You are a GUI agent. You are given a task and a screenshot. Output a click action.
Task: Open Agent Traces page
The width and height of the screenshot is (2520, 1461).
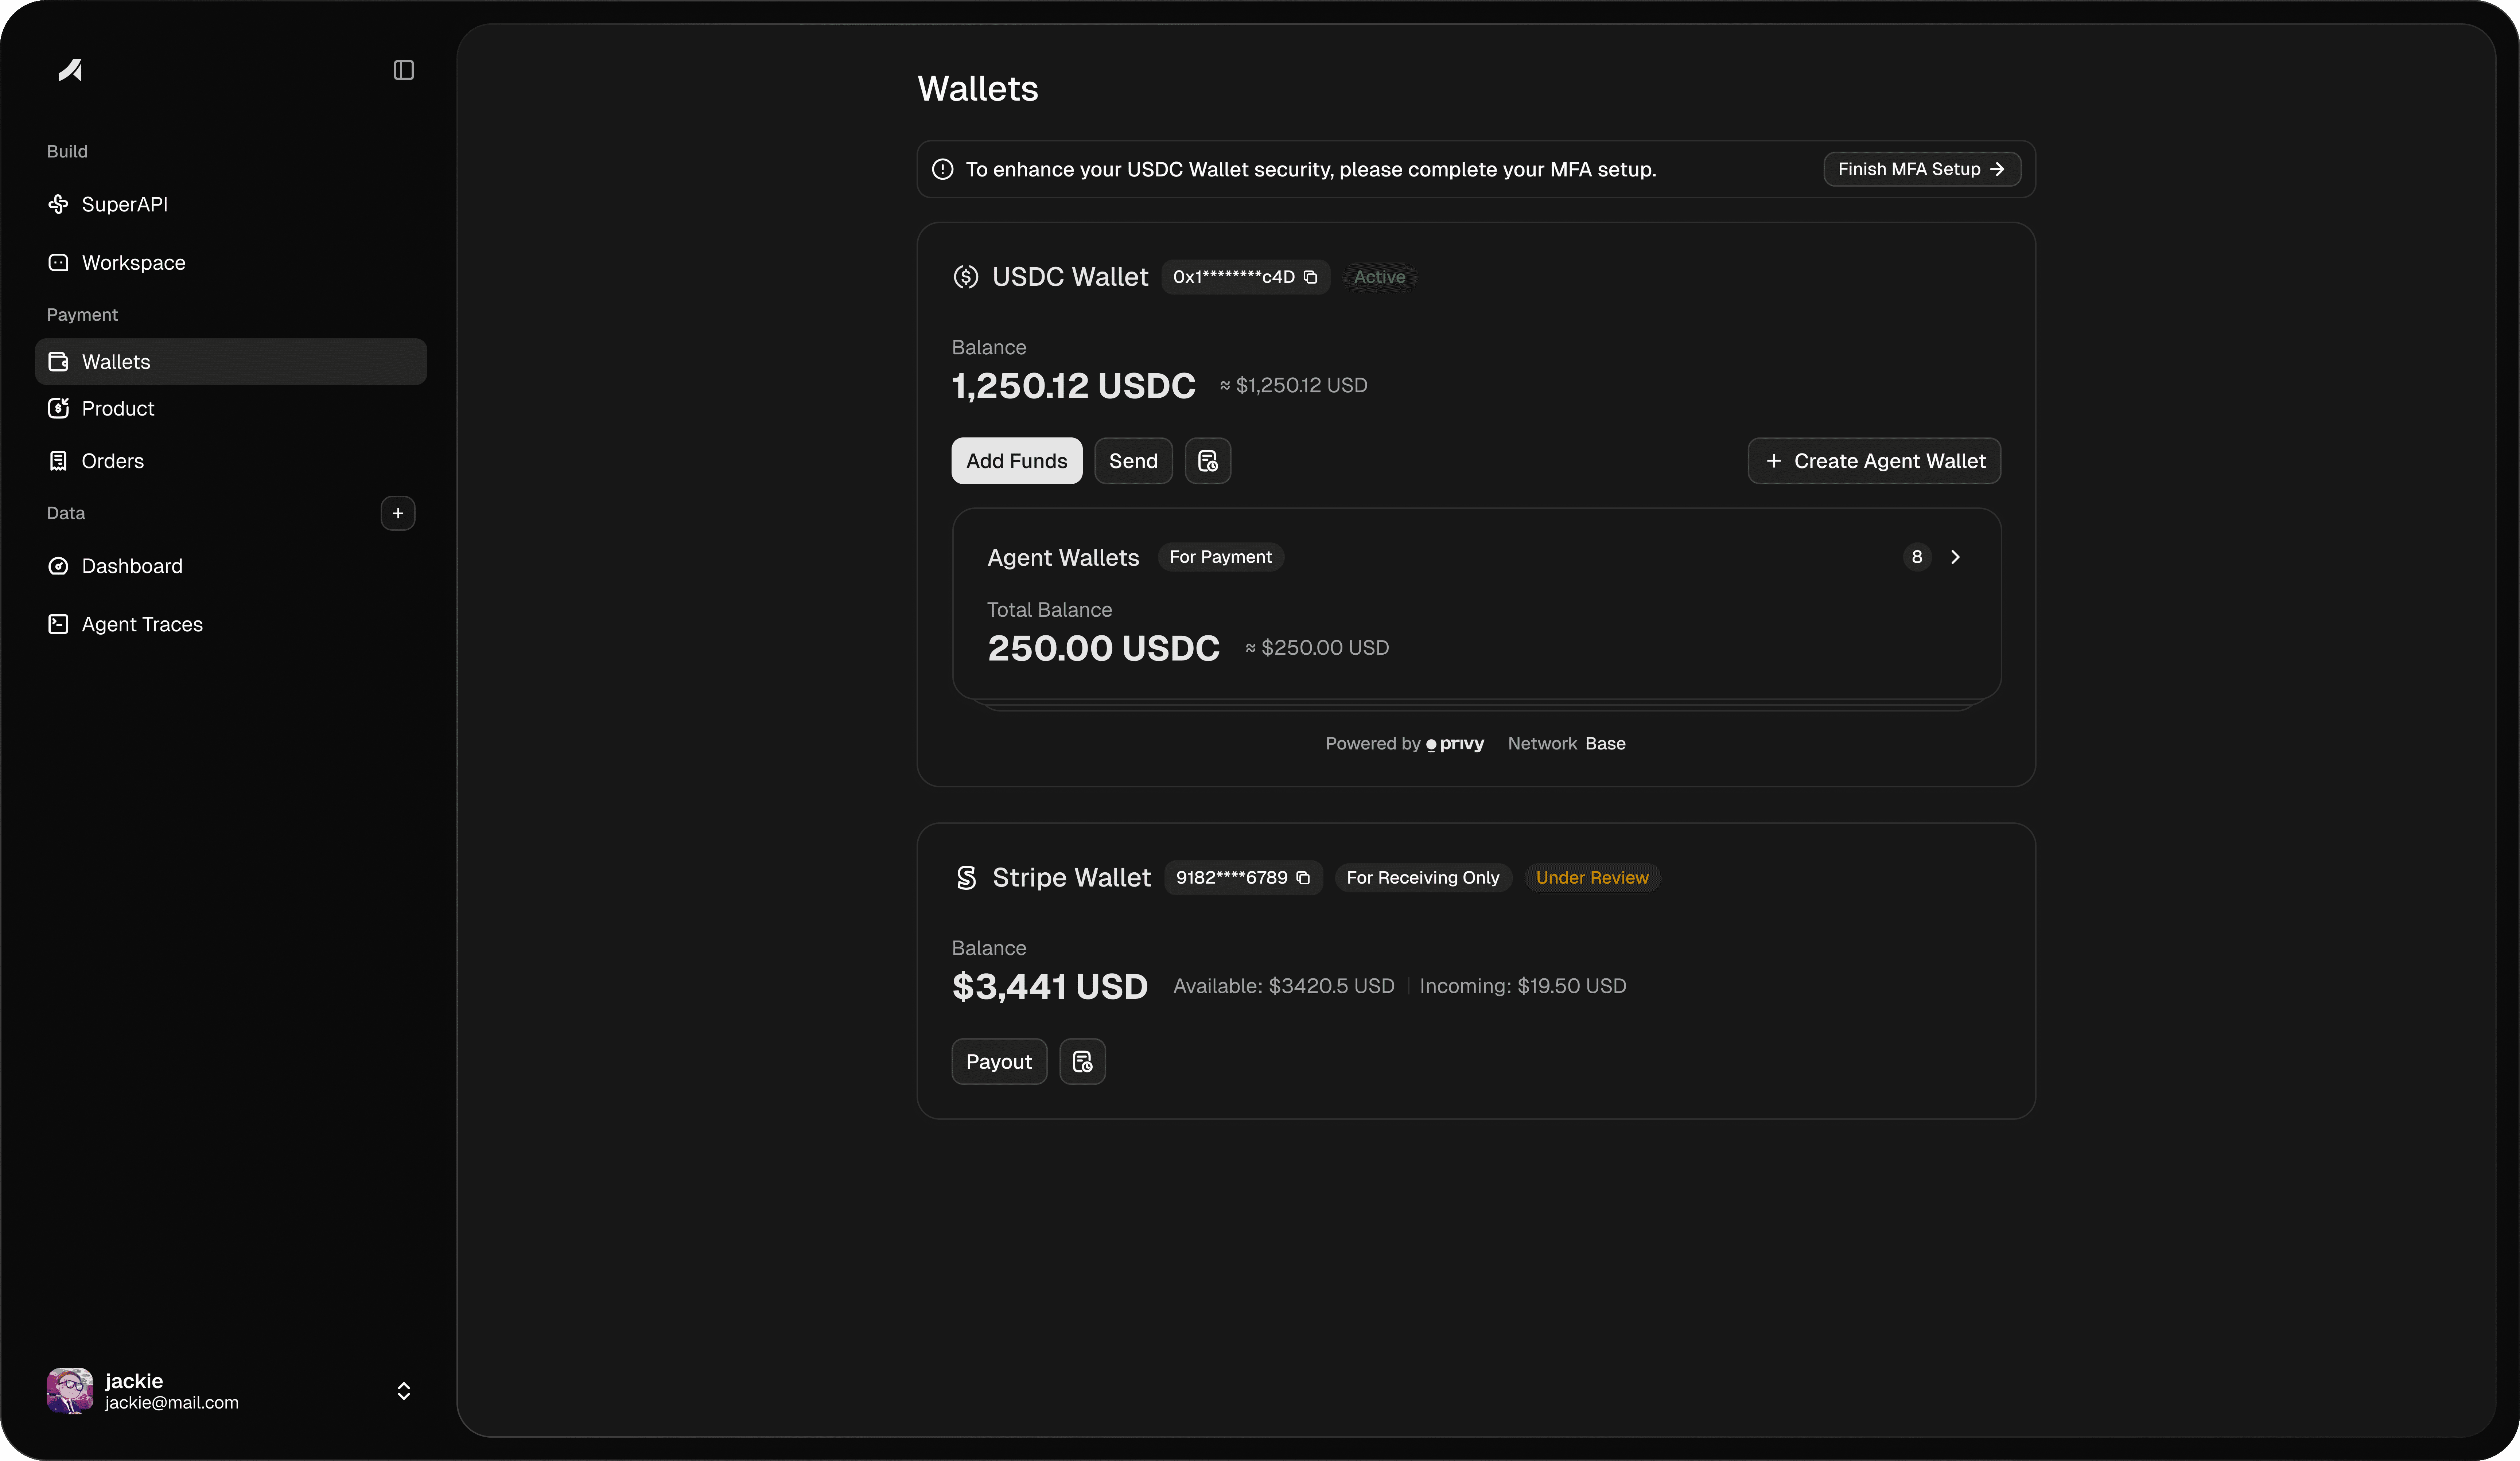point(231,624)
